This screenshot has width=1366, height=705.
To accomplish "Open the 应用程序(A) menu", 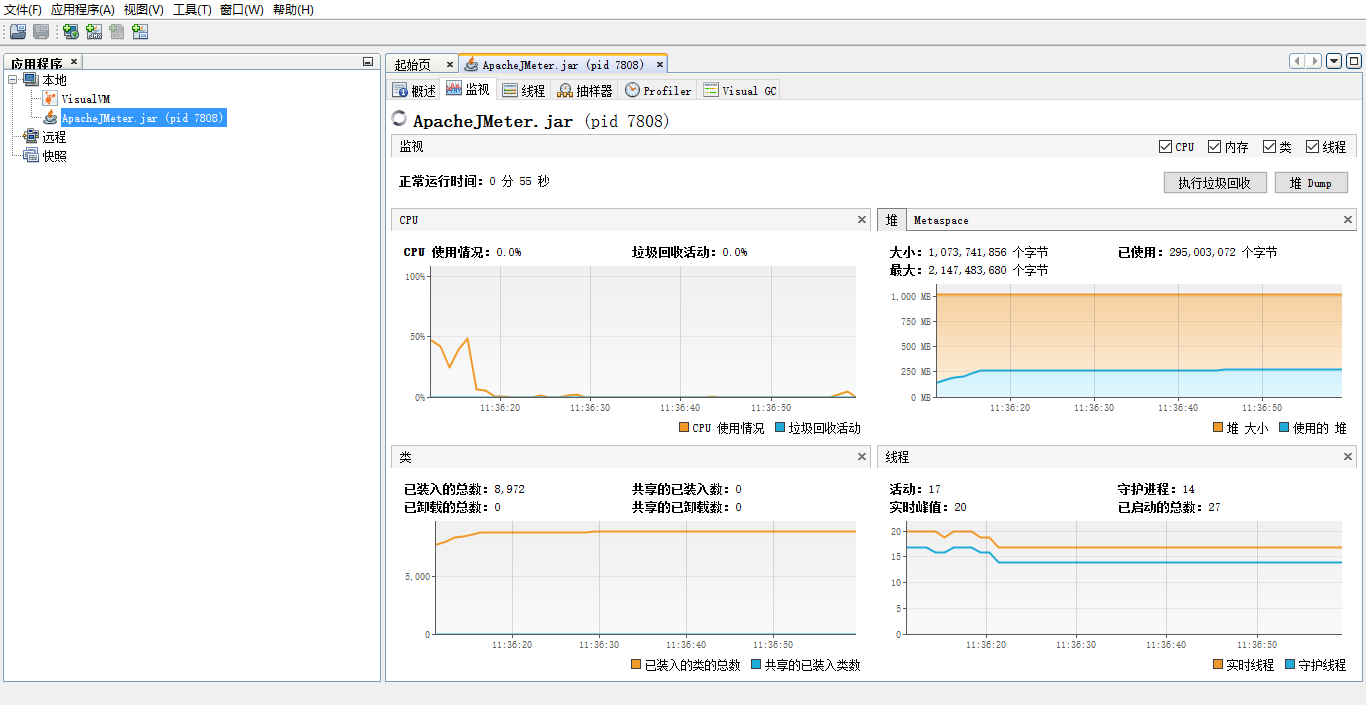I will click(x=83, y=10).
